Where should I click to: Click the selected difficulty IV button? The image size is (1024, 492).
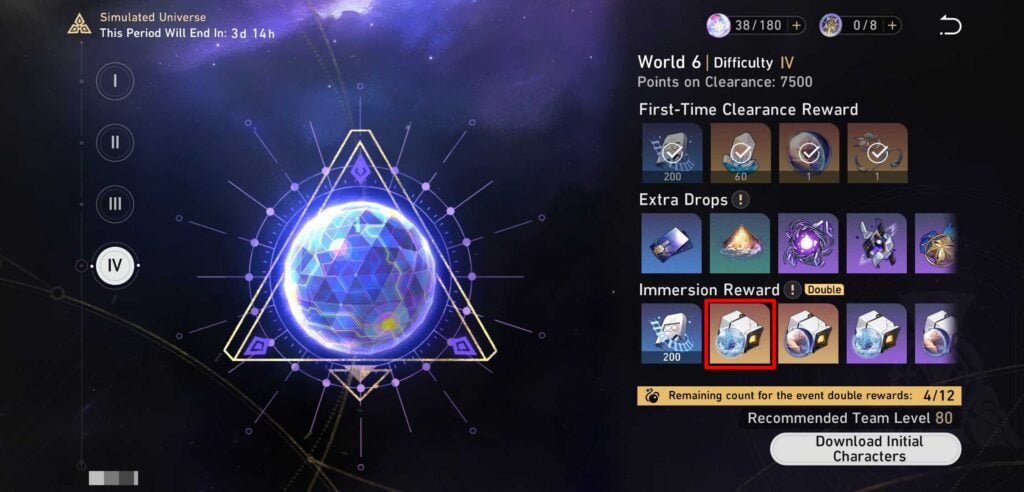pyautogui.click(x=115, y=266)
